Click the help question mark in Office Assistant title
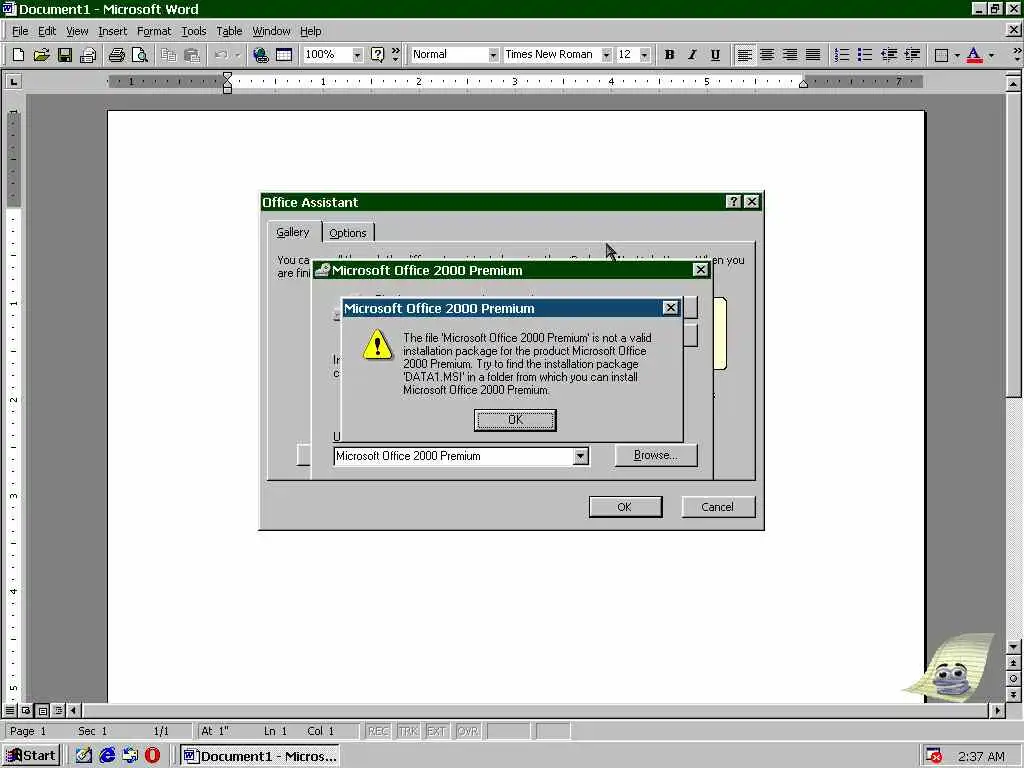The width and height of the screenshot is (1024, 768). [733, 202]
